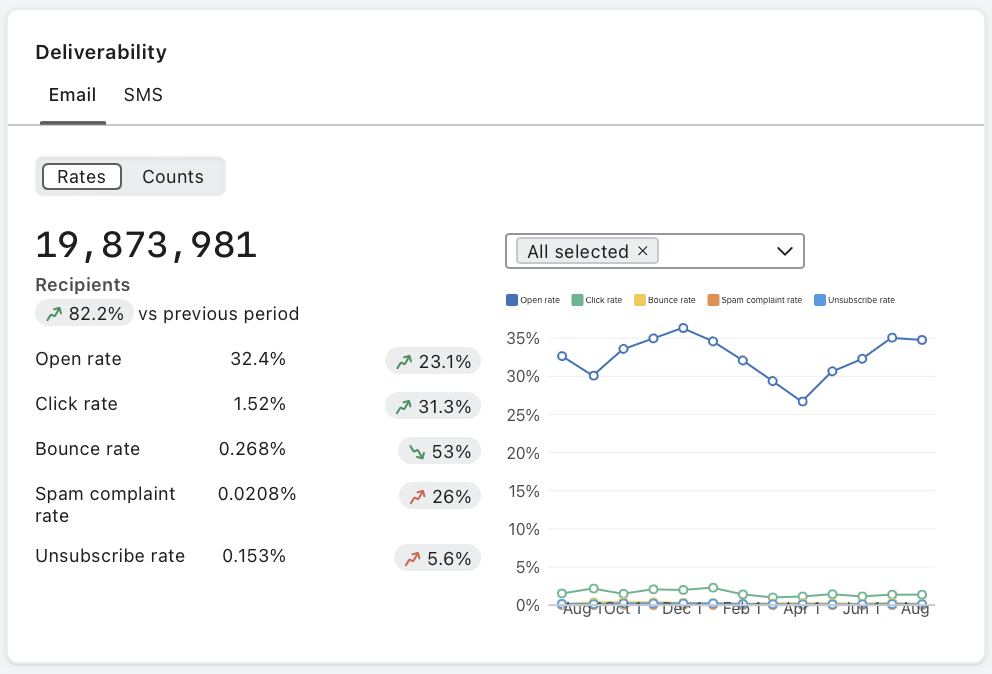Viewport: 992px width, 674px height.
Task: Click the Open rate 23.1% up-trend icon
Action: click(x=404, y=362)
